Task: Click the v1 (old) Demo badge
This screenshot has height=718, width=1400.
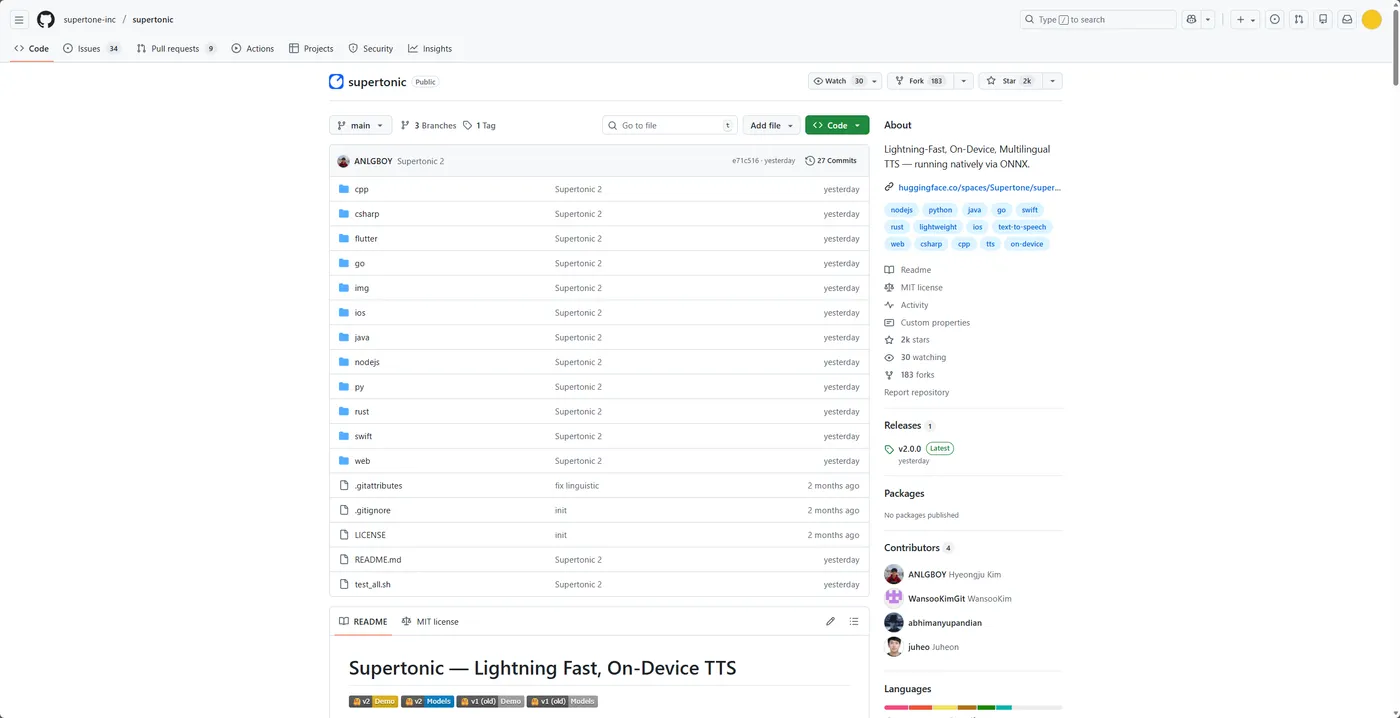Action: point(490,701)
